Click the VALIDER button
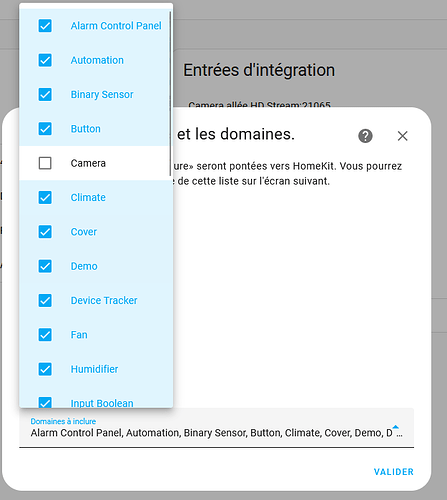This screenshot has width=447, height=500. [x=394, y=472]
